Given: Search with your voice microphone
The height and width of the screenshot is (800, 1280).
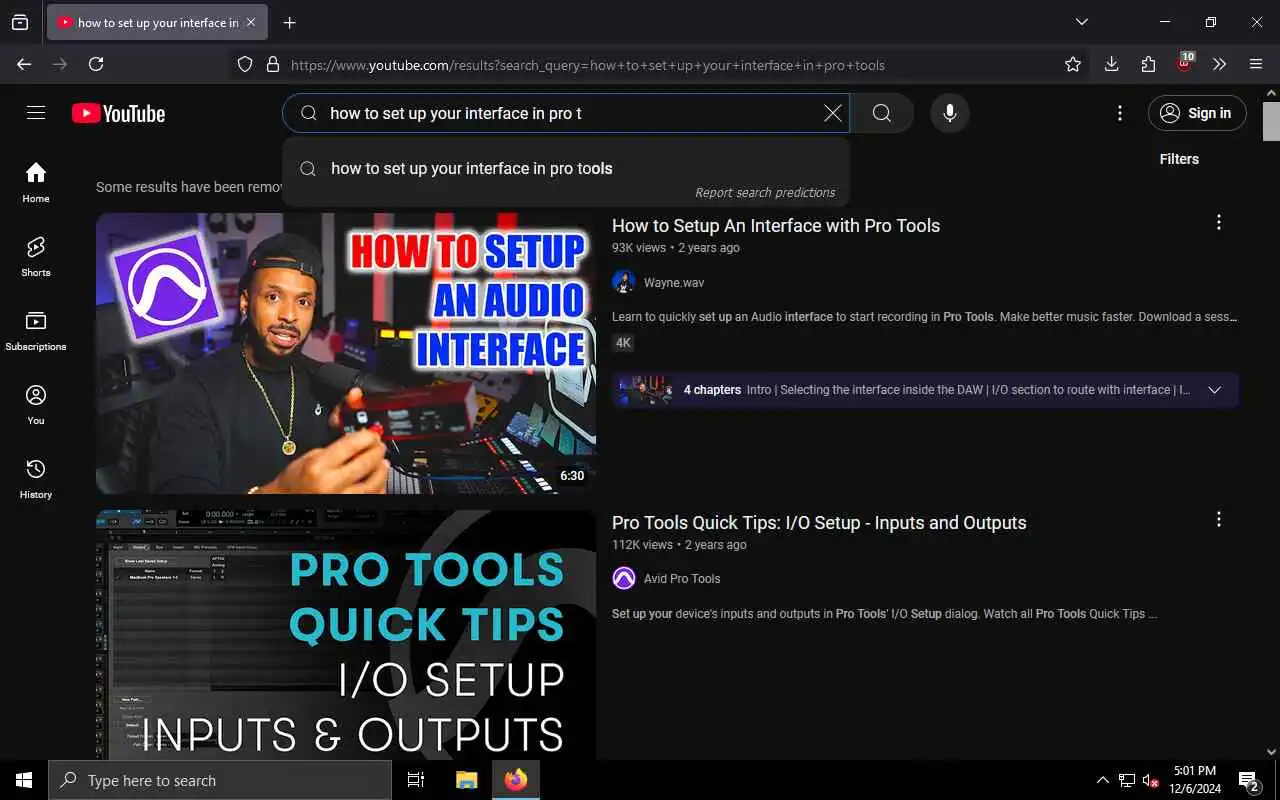Looking at the screenshot, I should tap(950, 113).
